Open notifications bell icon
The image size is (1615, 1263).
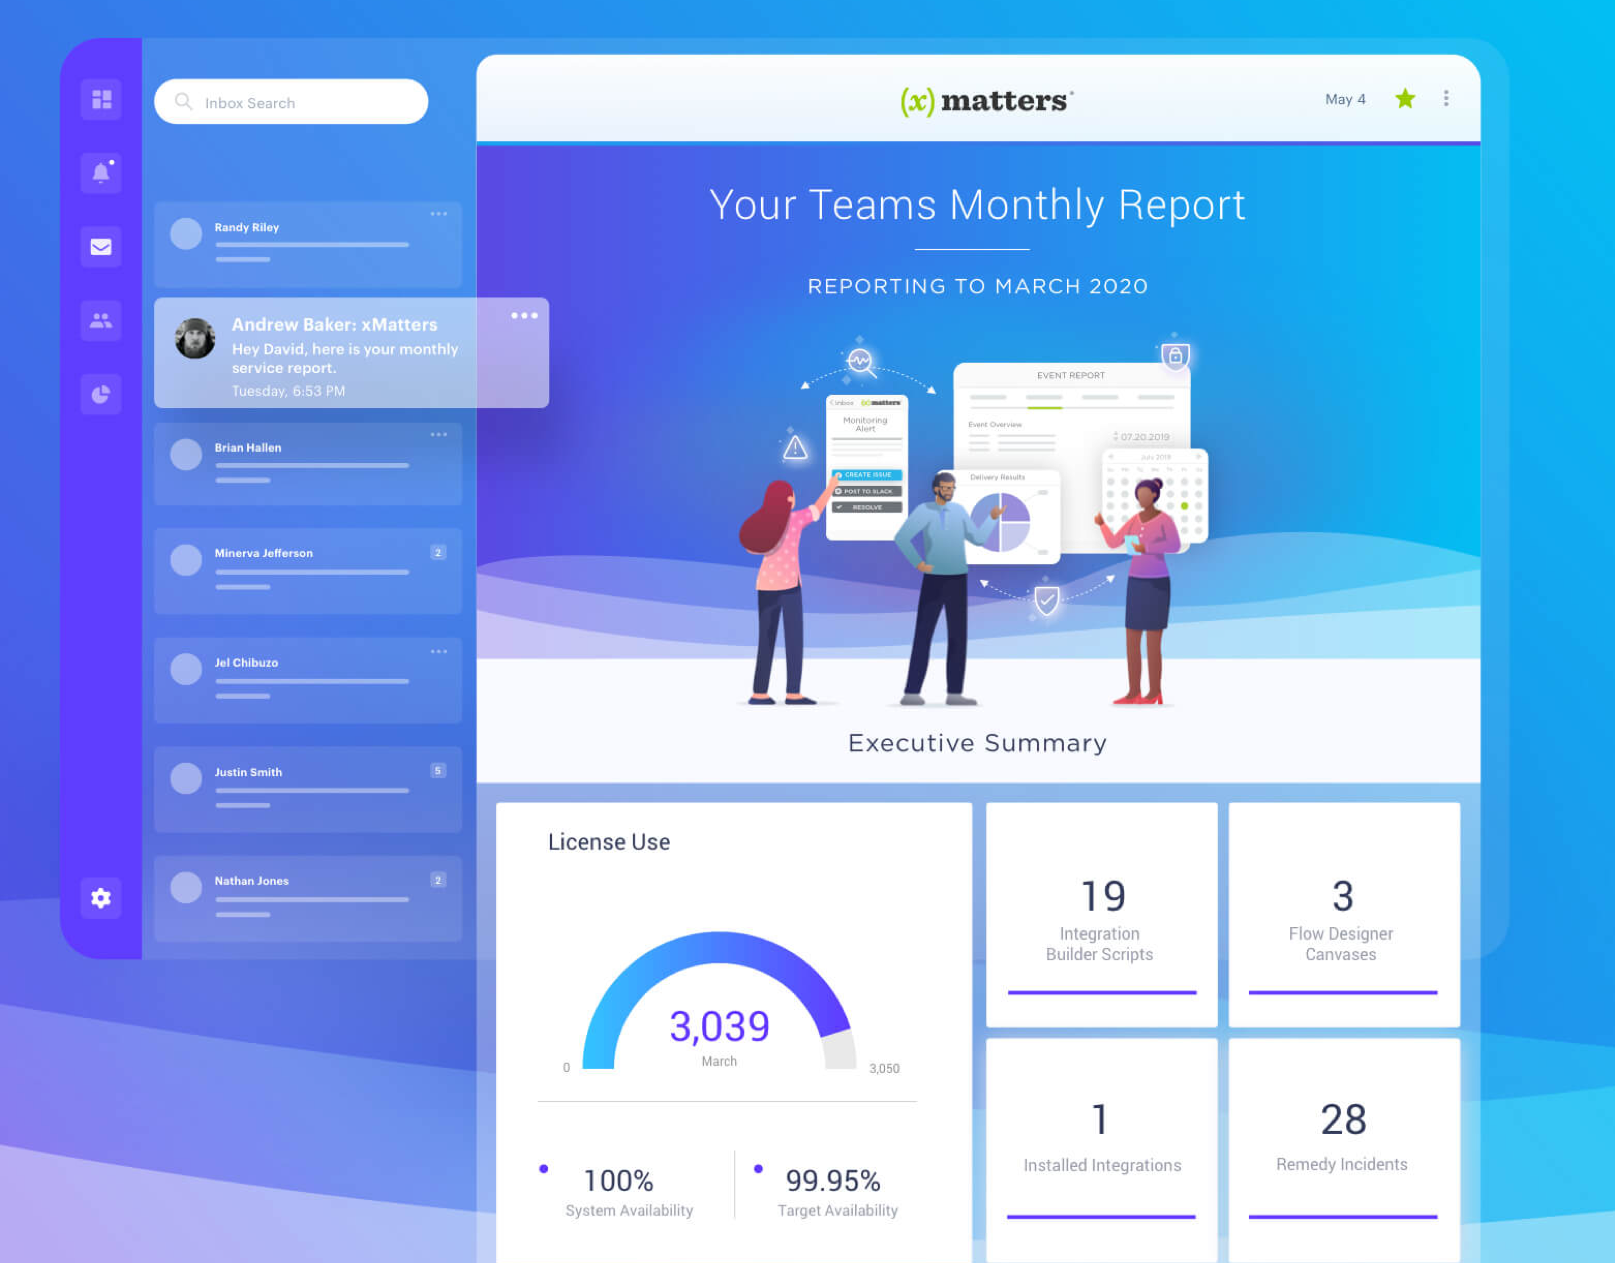pos(101,173)
